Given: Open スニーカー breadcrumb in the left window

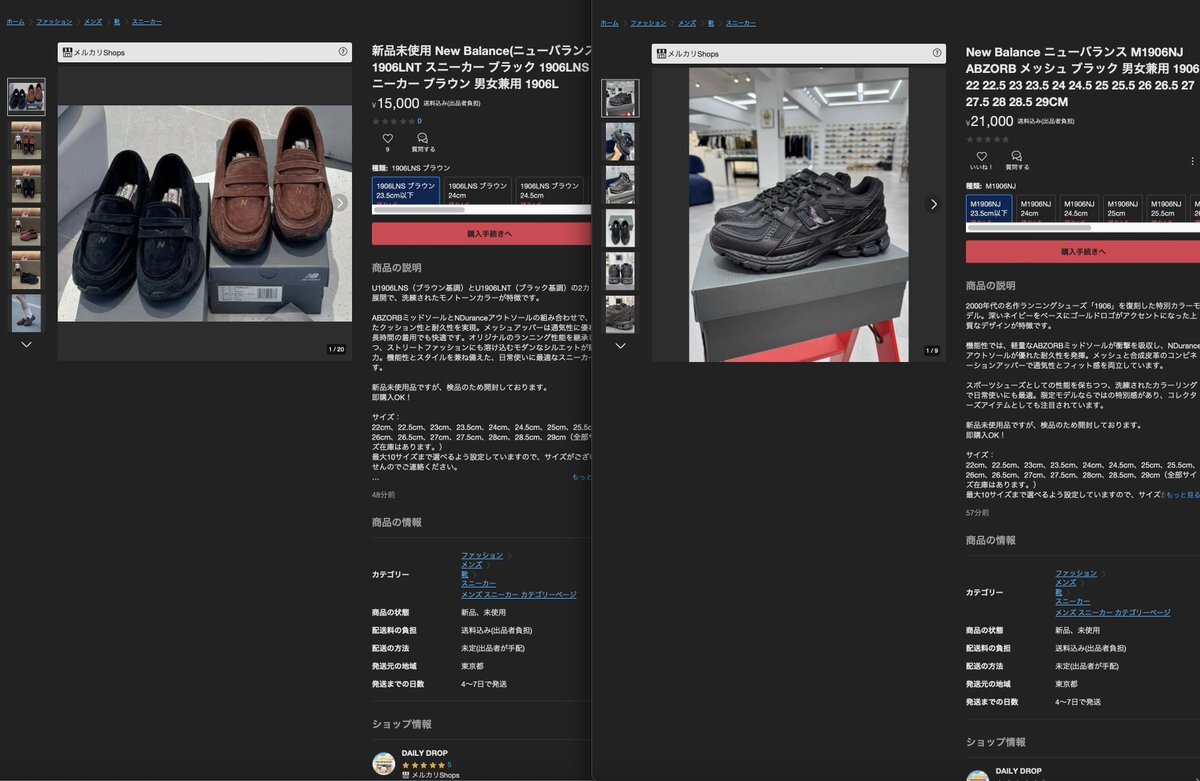Looking at the screenshot, I should click(146, 21).
